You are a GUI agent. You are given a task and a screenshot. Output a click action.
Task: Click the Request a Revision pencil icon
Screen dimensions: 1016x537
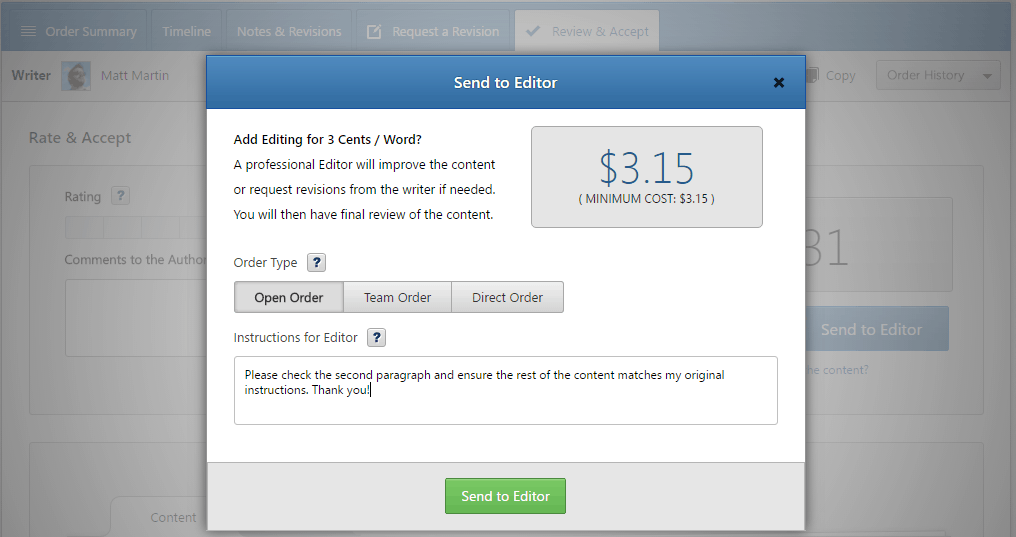tap(374, 32)
